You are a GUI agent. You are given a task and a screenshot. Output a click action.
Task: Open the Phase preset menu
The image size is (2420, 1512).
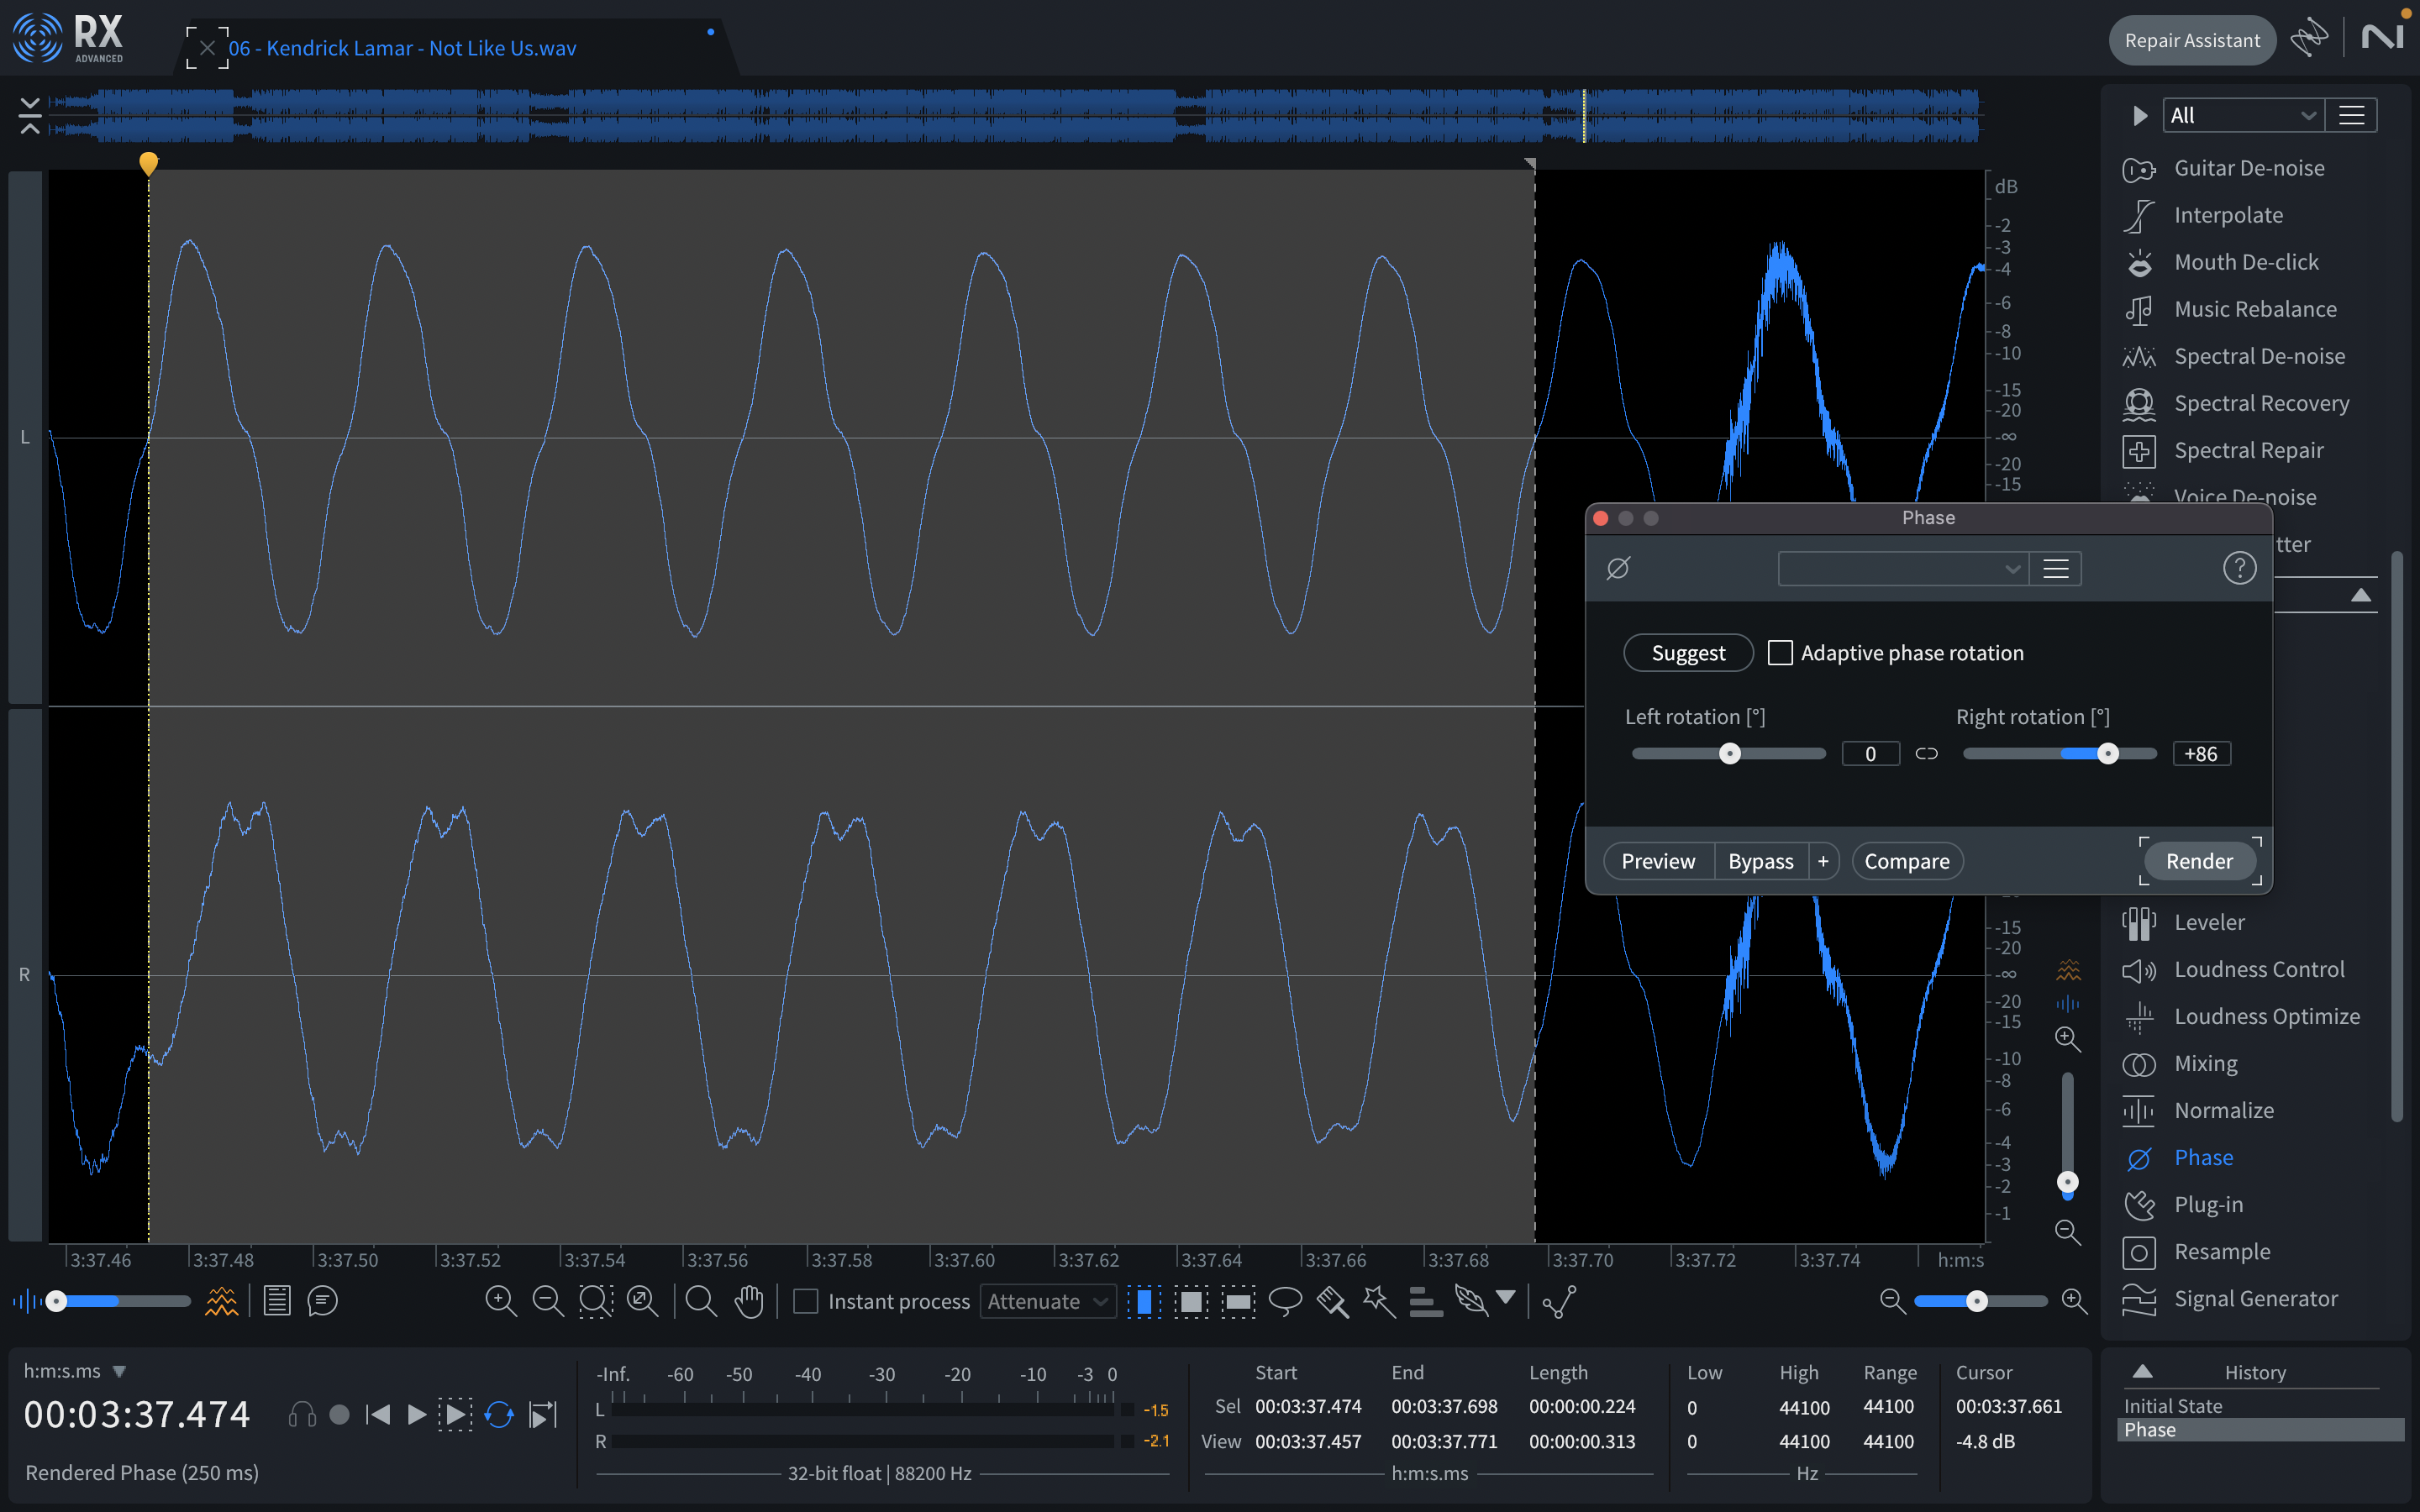coord(2055,569)
